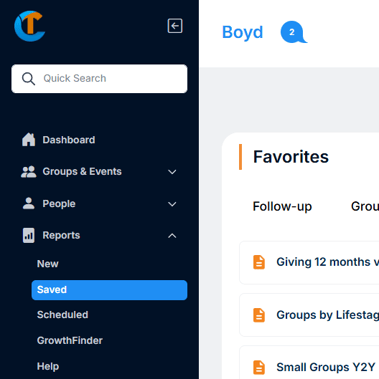Collapse the Reports menu chevron
This screenshot has width=379, height=379.
point(172,236)
